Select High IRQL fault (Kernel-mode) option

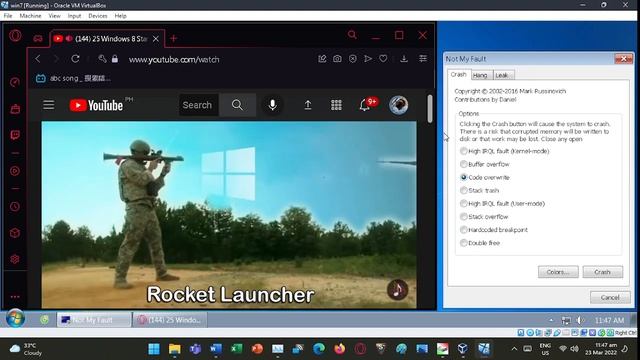click(464, 151)
